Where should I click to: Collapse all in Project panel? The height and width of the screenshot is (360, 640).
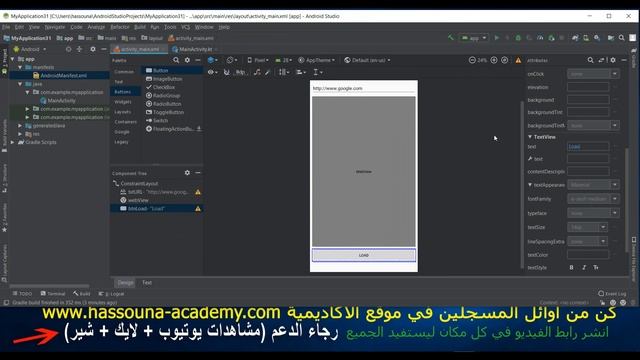coord(79,49)
